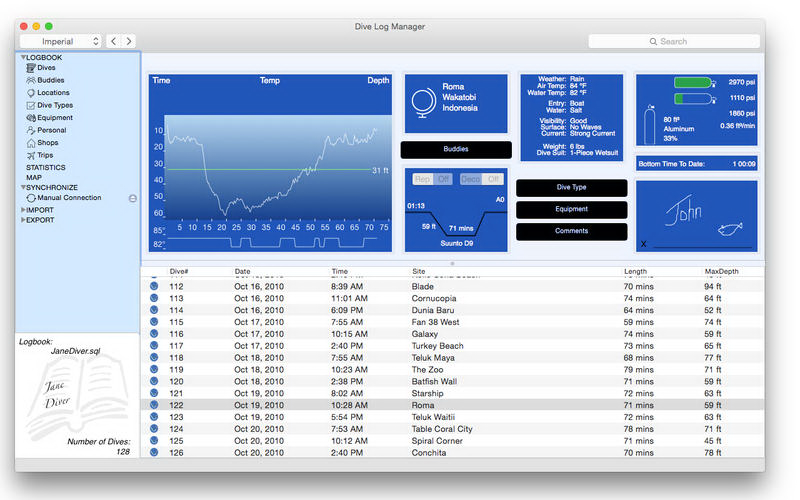800x500 pixels.
Task: Expand the EXPORT section
Action: click(x=23, y=220)
